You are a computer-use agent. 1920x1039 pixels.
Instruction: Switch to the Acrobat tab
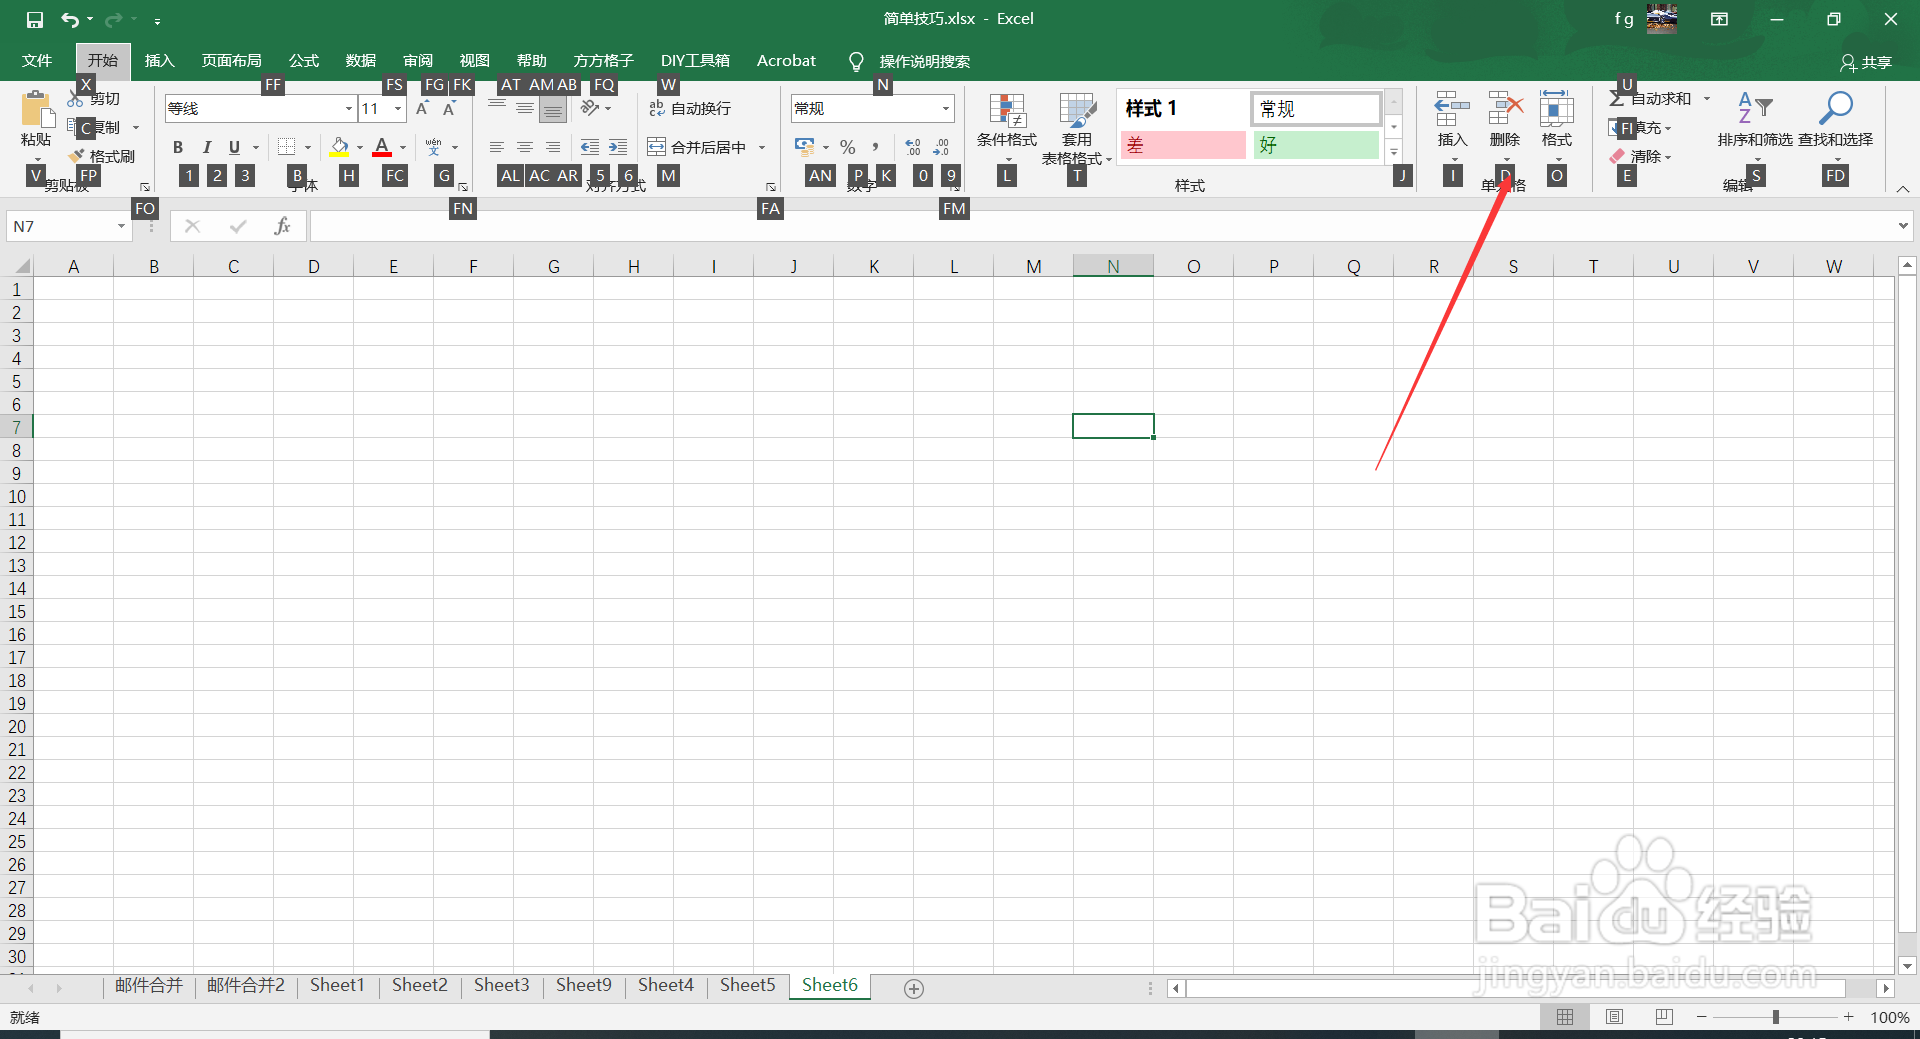[x=786, y=61]
